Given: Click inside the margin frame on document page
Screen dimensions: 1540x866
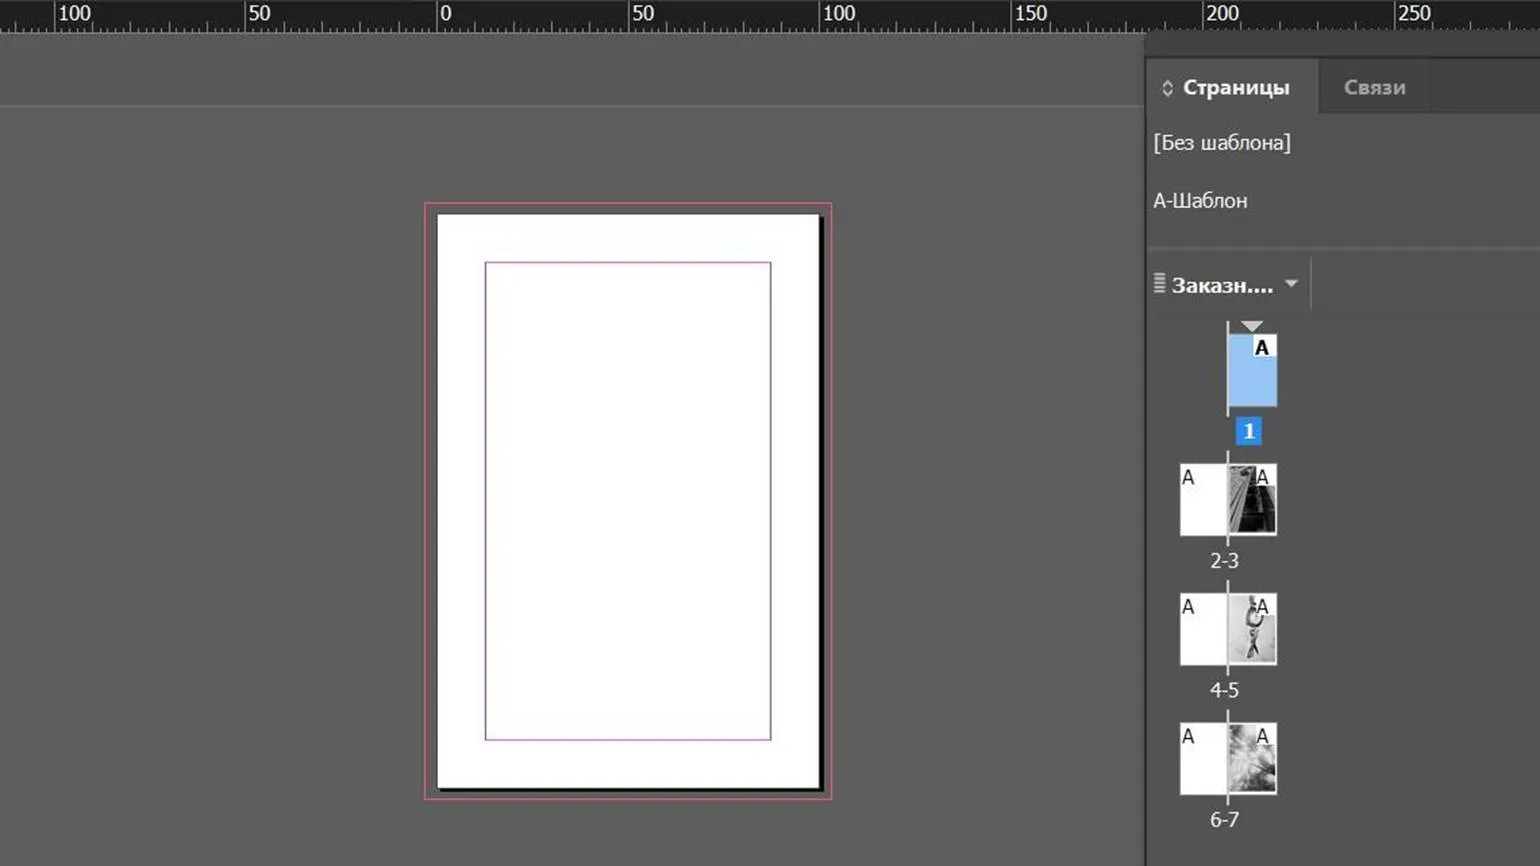Looking at the screenshot, I should click(x=628, y=500).
